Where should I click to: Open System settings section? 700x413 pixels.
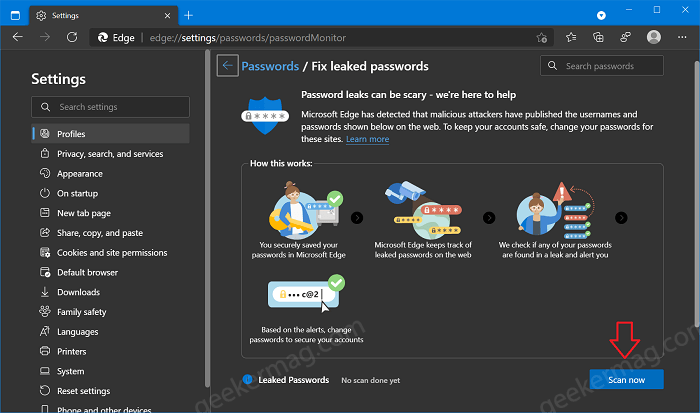110,371
